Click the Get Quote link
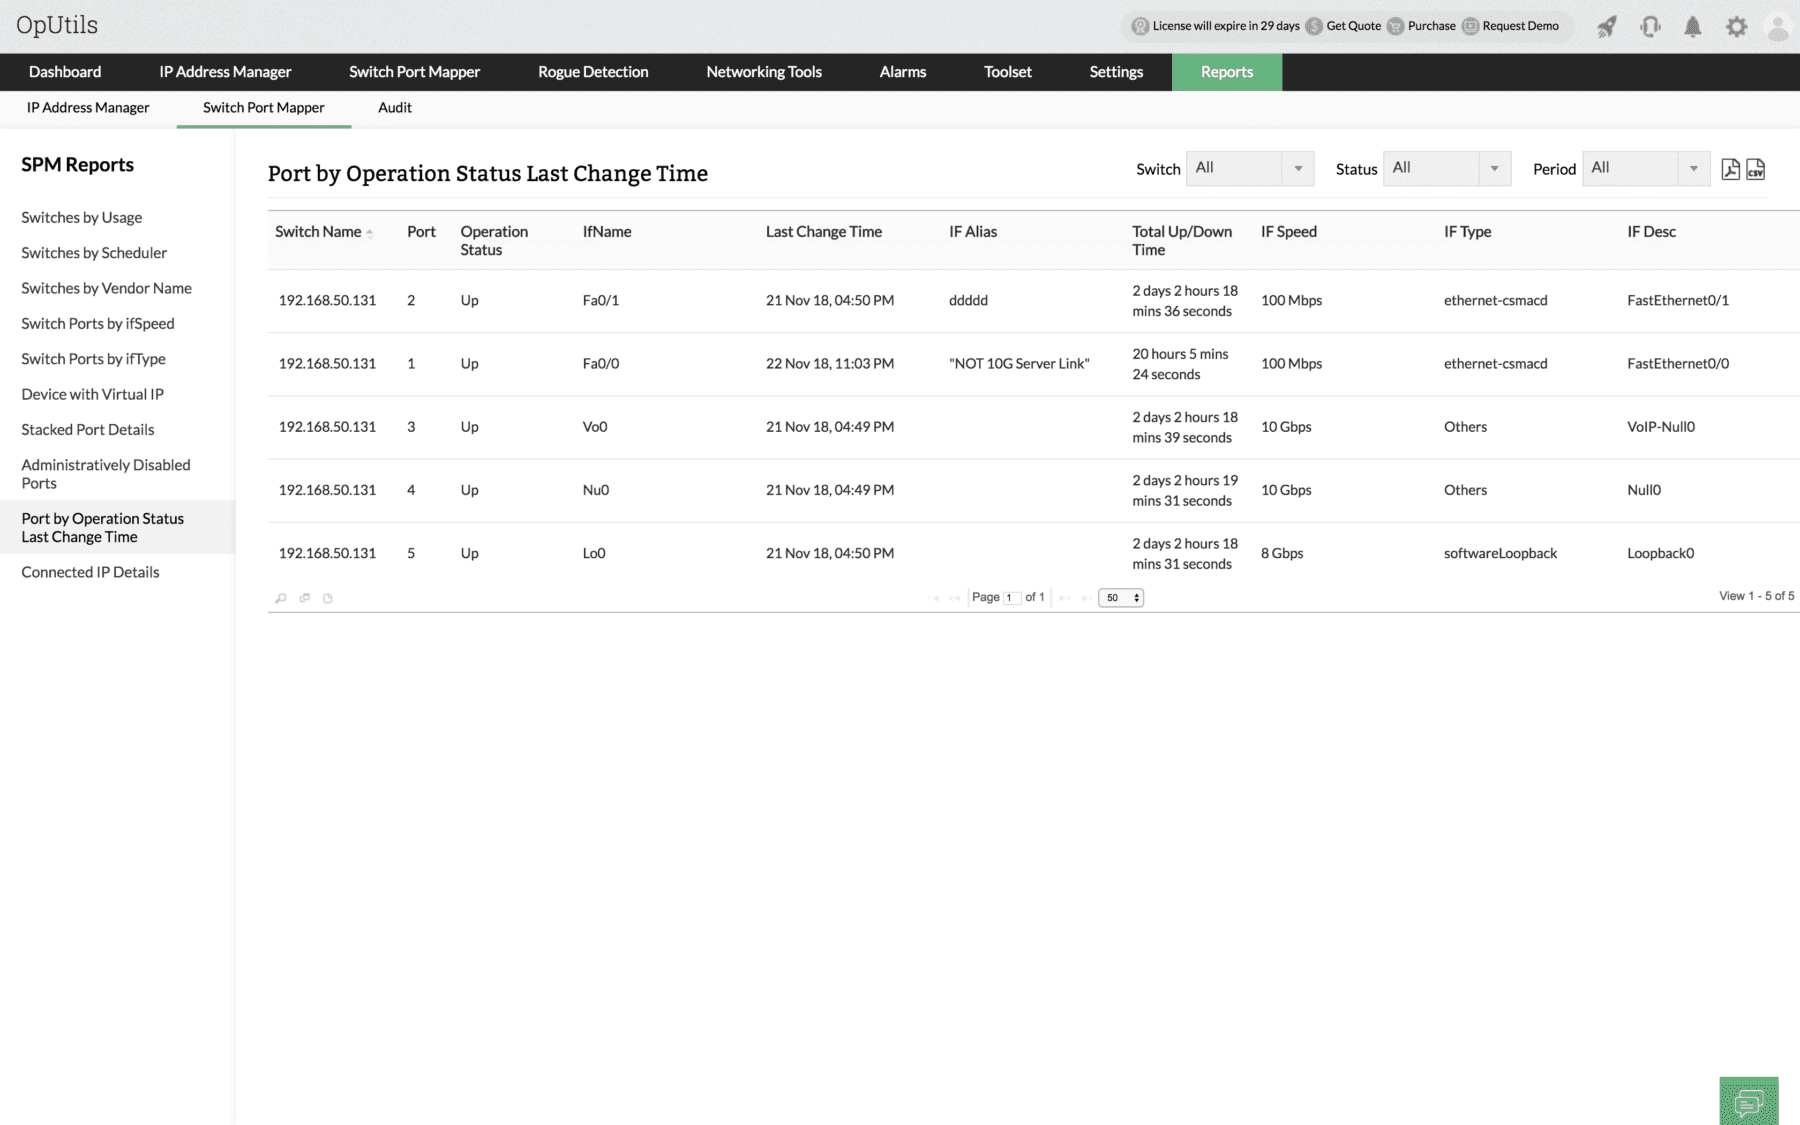The height and width of the screenshot is (1125, 1800). 1353,26
